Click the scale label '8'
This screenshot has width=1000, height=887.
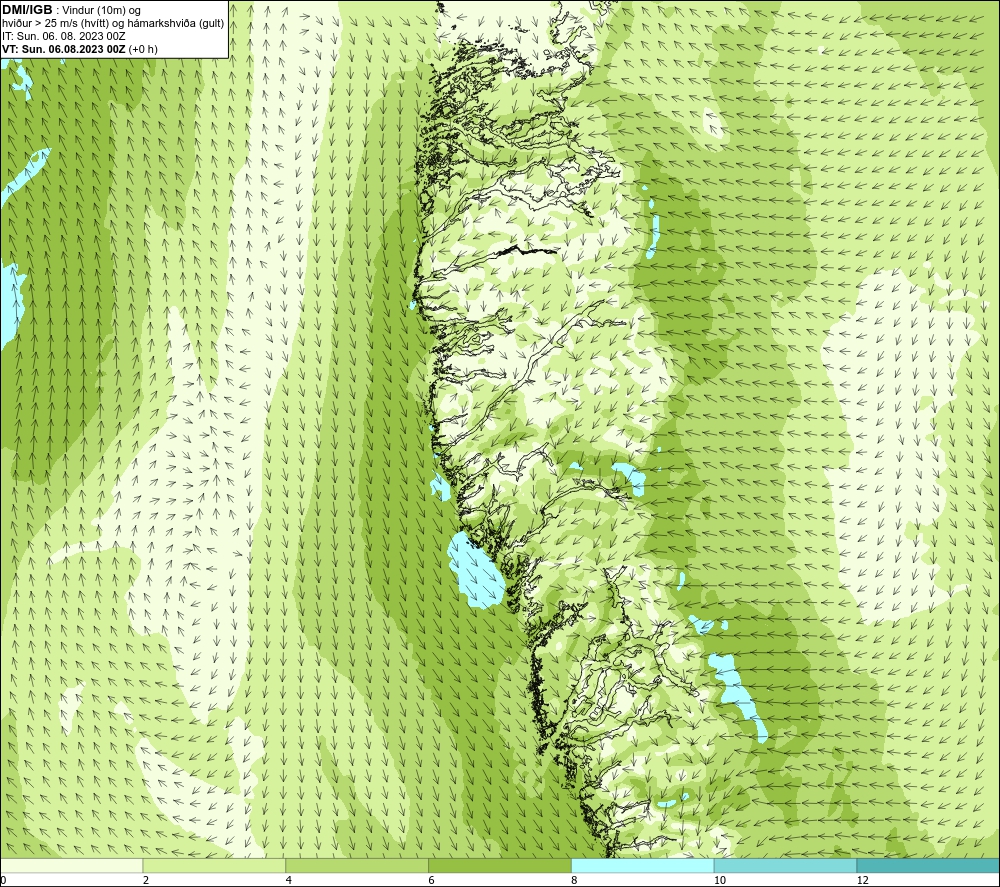pyautogui.click(x=575, y=880)
